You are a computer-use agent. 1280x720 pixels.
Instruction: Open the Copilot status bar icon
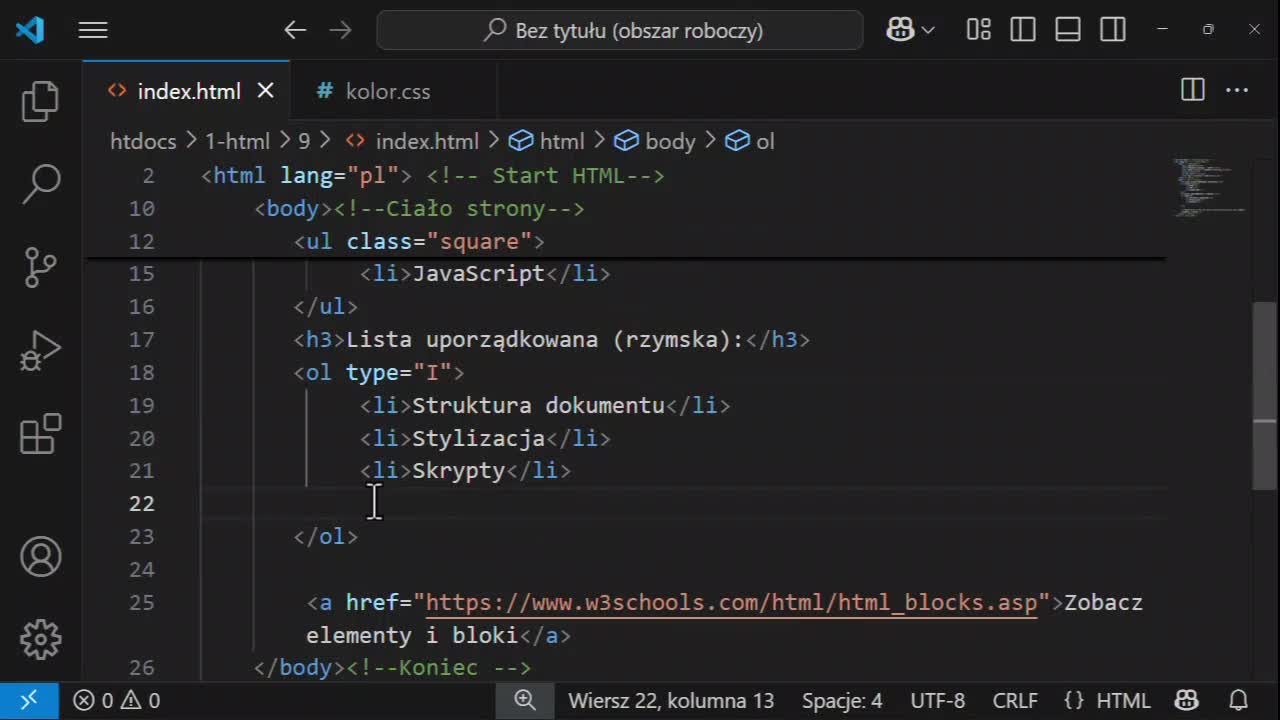[1187, 701]
